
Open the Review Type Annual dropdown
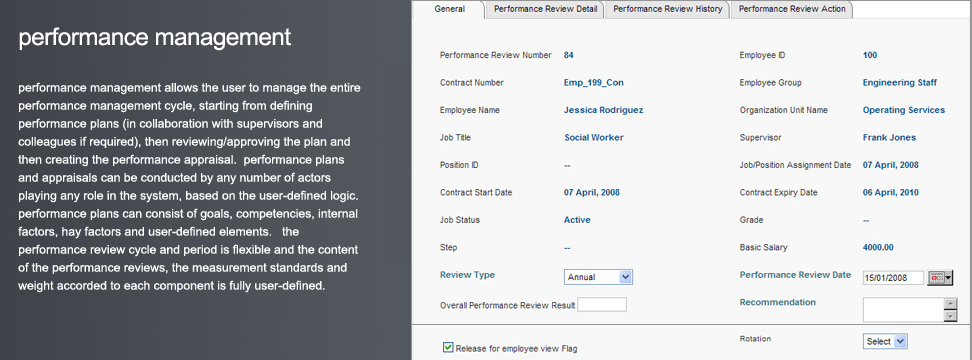(598, 277)
